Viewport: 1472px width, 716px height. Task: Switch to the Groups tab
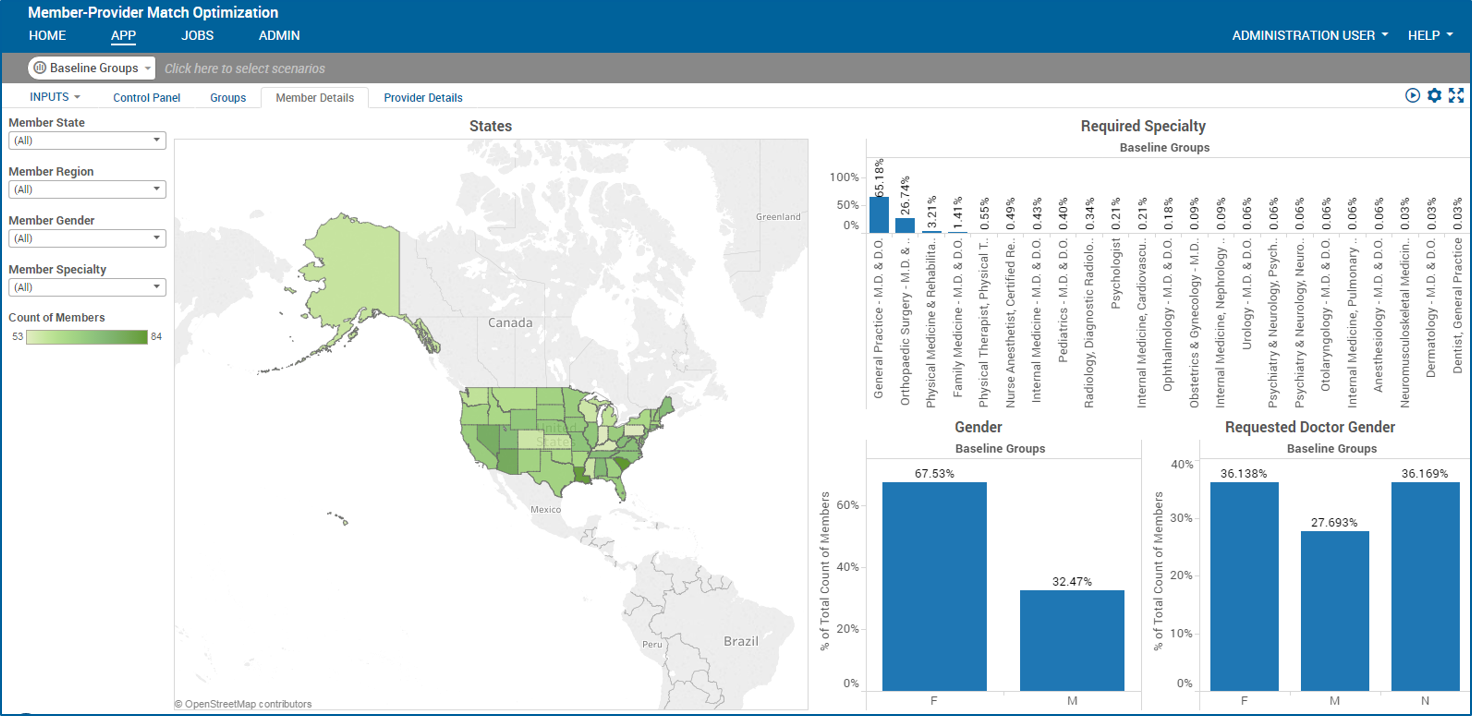coord(227,97)
